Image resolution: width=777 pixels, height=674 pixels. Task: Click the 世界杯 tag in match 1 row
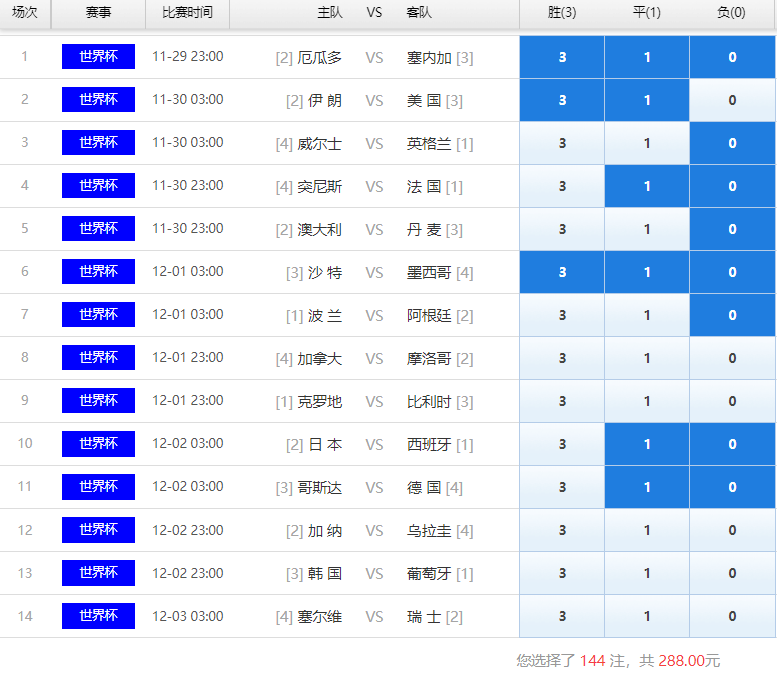[98, 56]
